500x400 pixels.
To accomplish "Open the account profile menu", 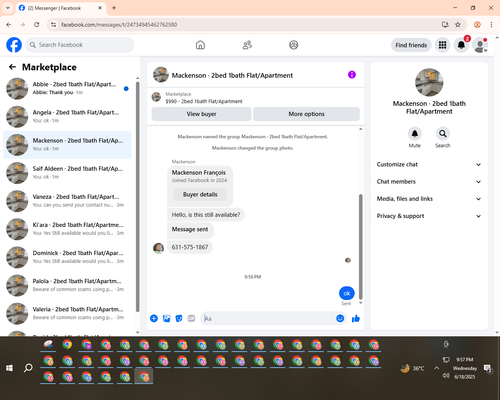I will (480, 45).
